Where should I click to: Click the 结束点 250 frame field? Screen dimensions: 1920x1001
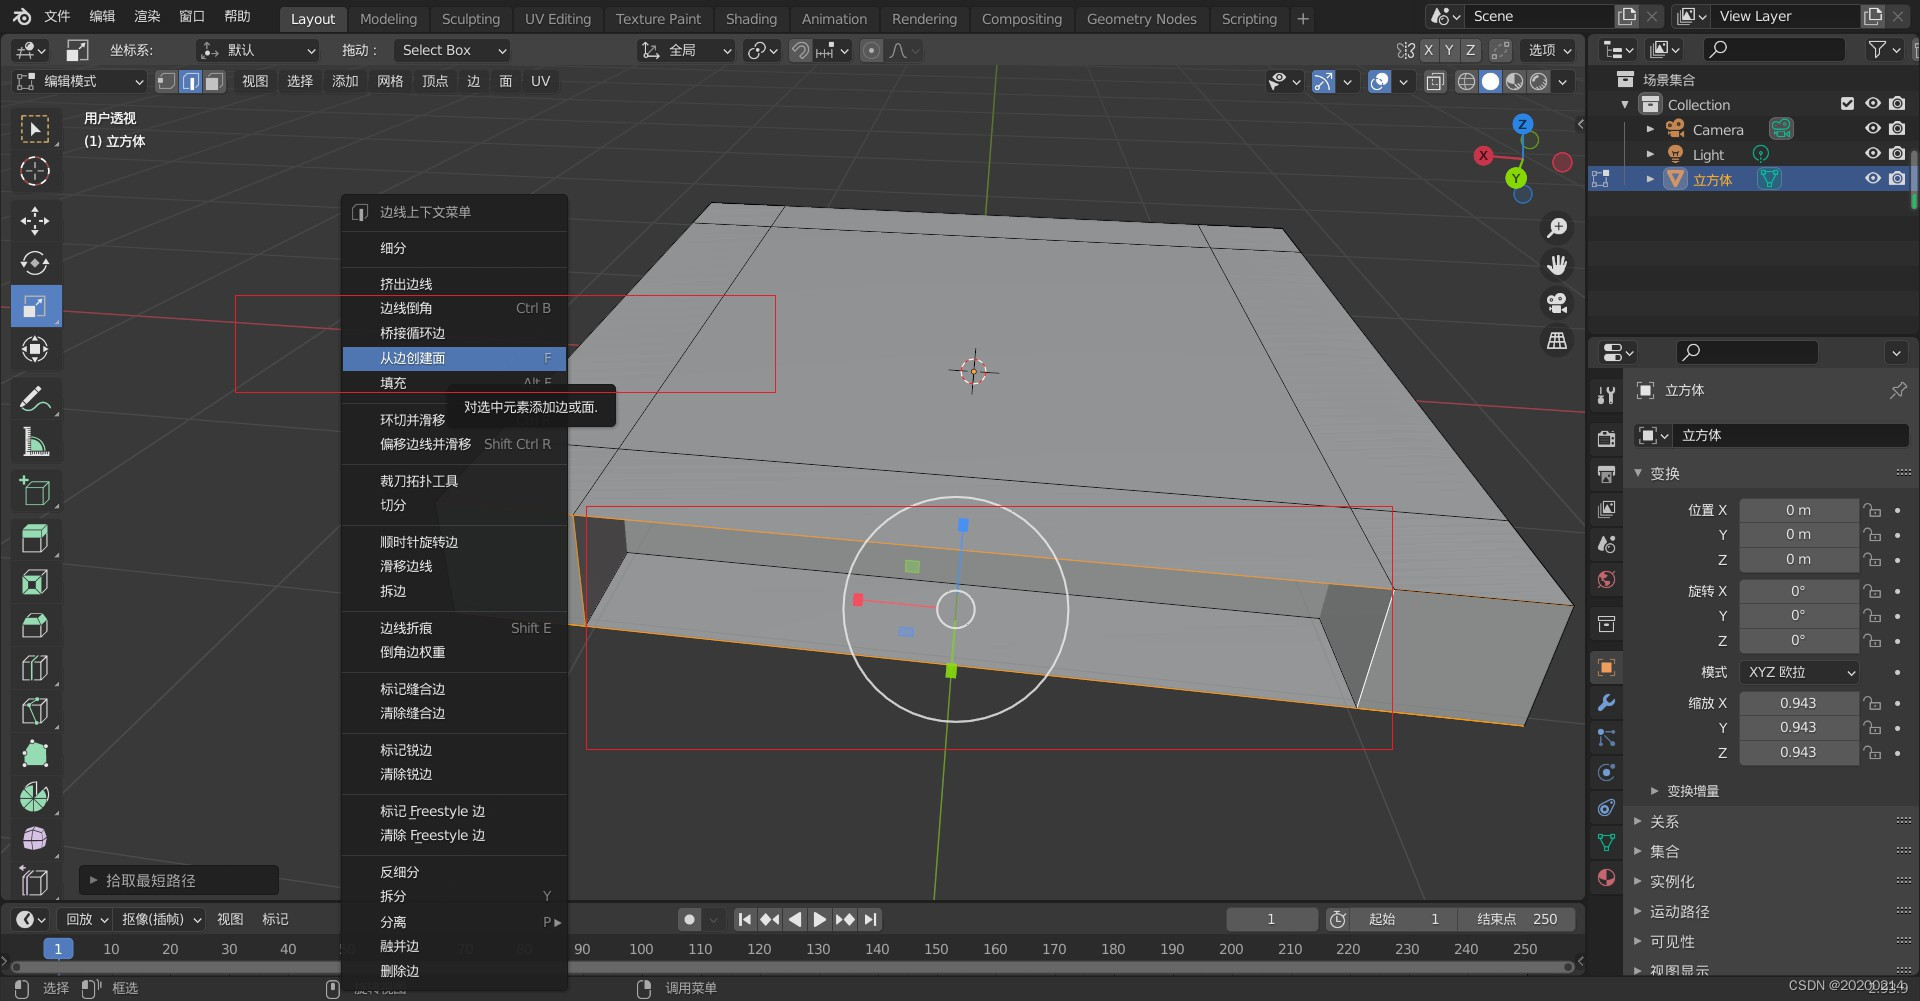(x=1516, y=919)
